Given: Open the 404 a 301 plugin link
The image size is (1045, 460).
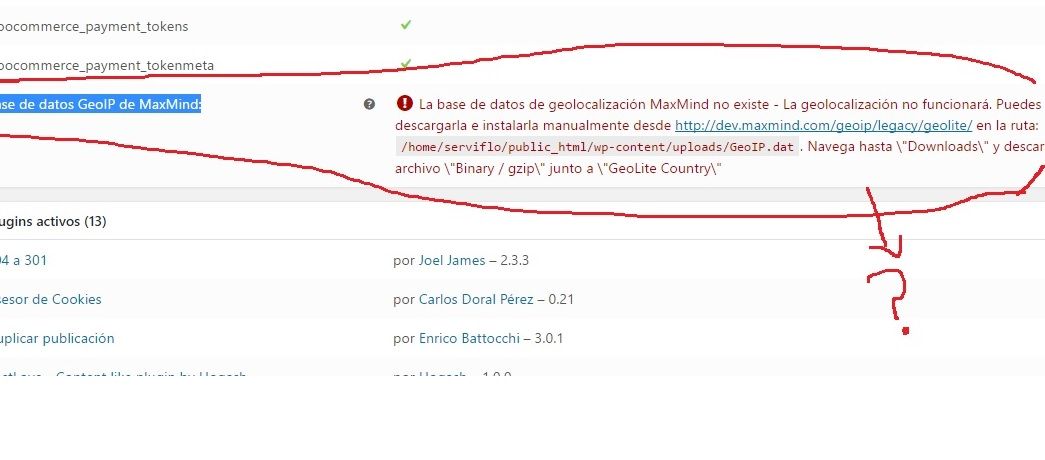Looking at the screenshot, I should pyautogui.click(x=23, y=260).
